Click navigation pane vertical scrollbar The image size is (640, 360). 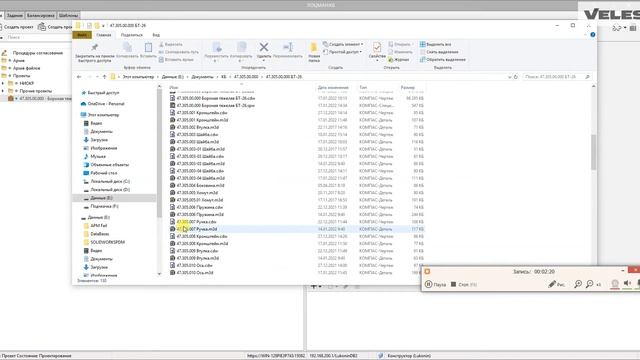tap(159, 153)
